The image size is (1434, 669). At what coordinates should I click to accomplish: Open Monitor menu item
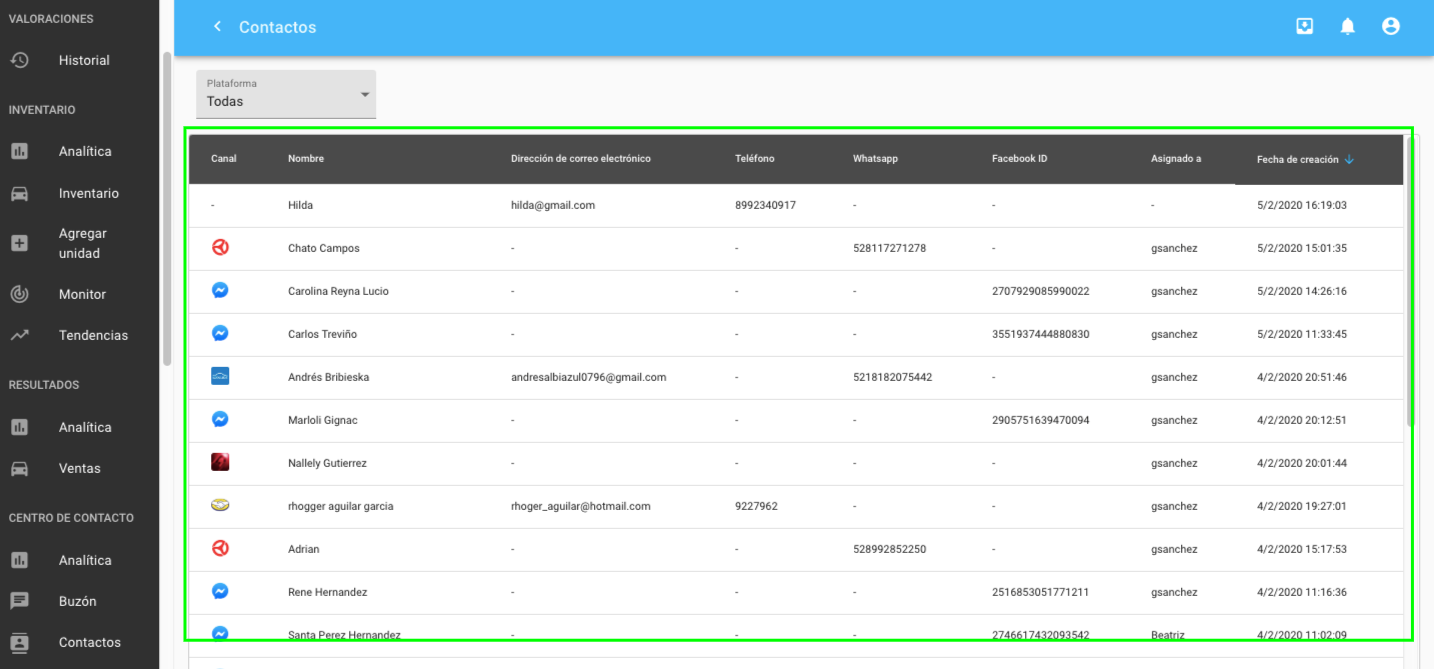[x=82, y=294]
